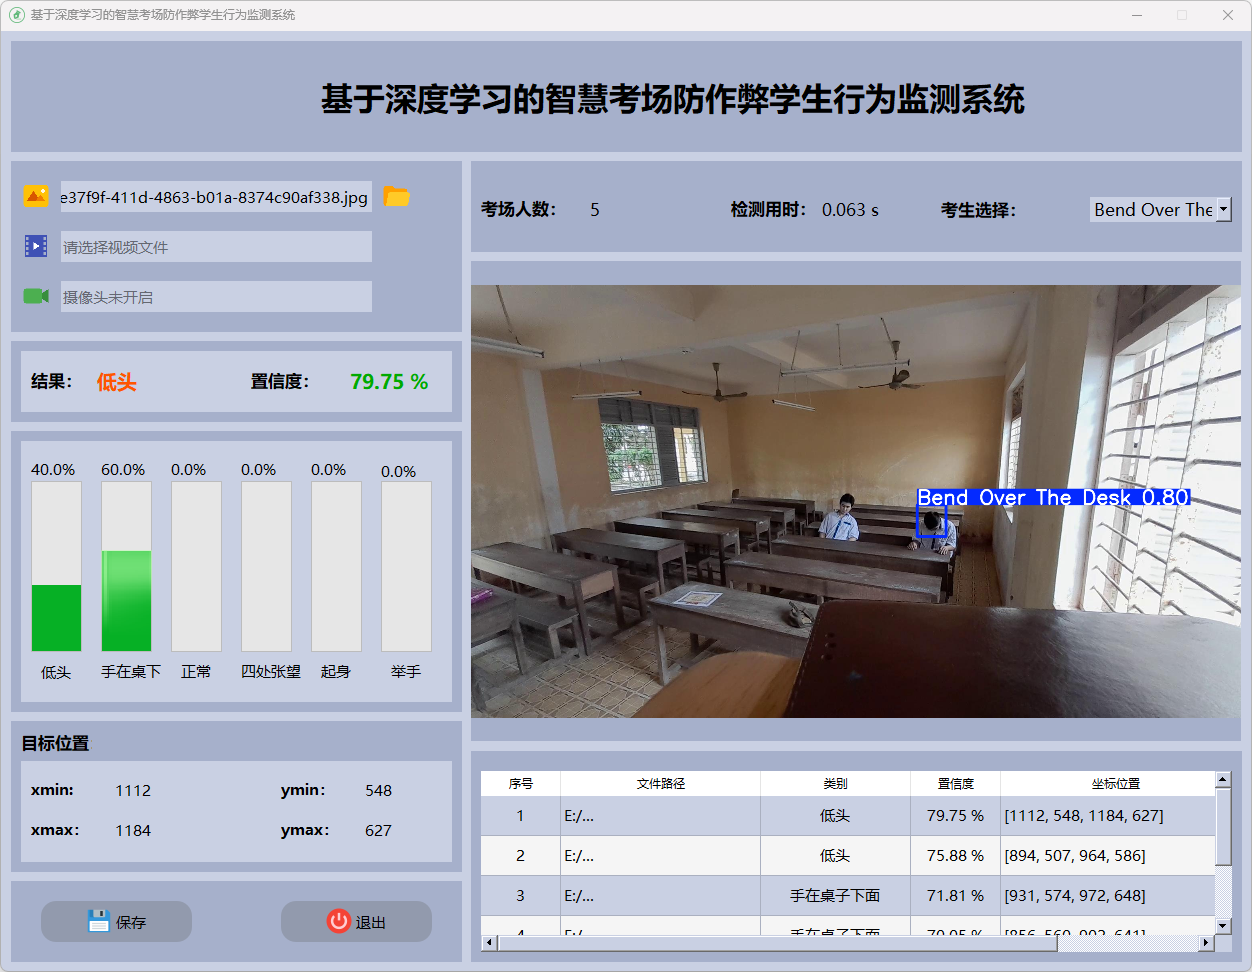
Task: Click the video file film icon
Action: click(36, 246)
